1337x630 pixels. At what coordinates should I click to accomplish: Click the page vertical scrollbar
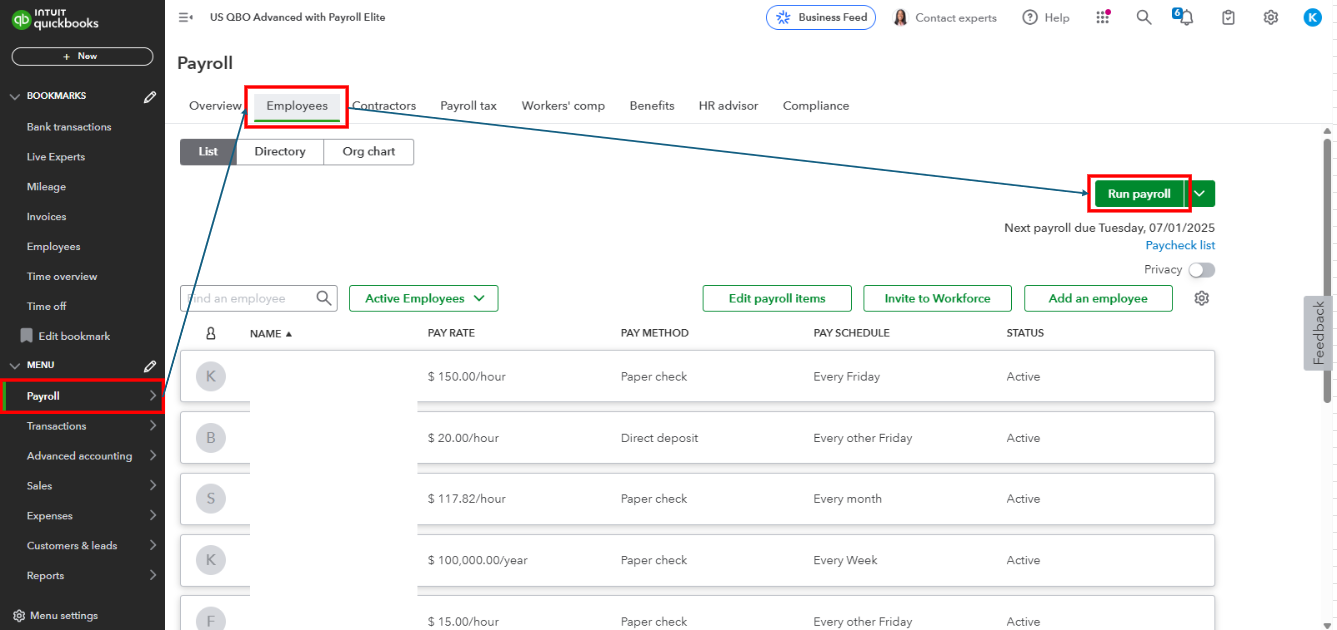click(1328, 270)
